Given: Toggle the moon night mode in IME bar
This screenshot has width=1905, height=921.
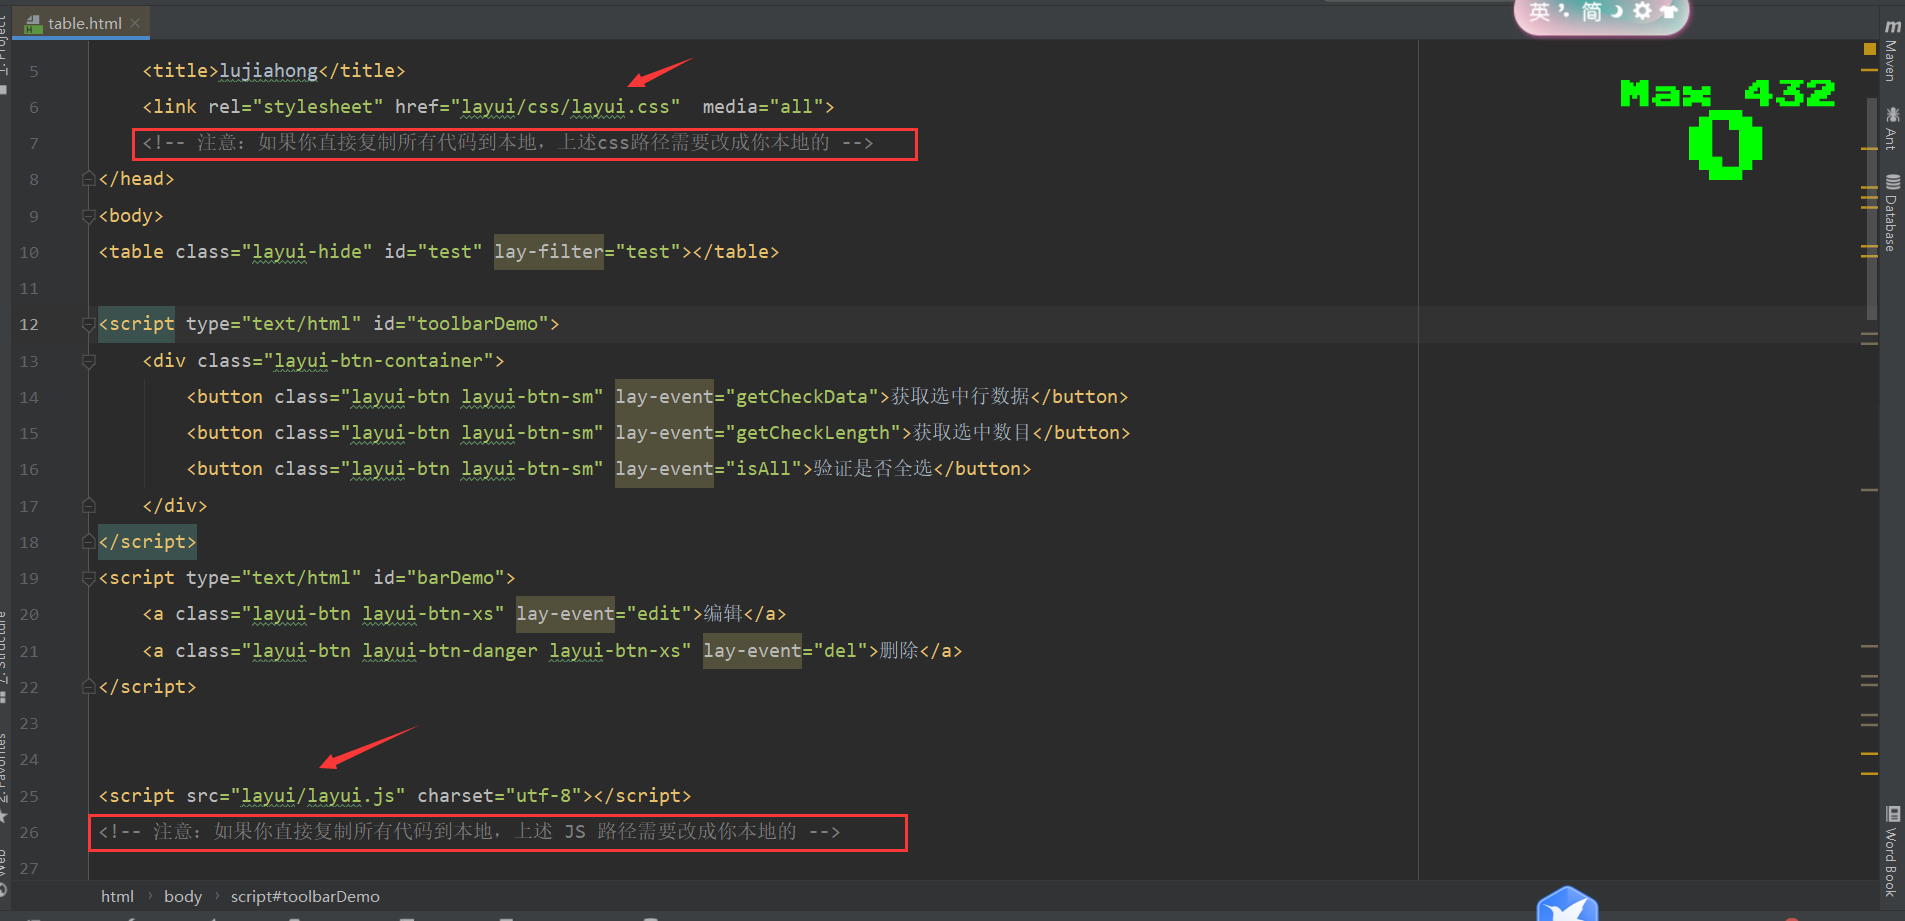Looking at the screenshot, I should click(x=1616, y=11).
